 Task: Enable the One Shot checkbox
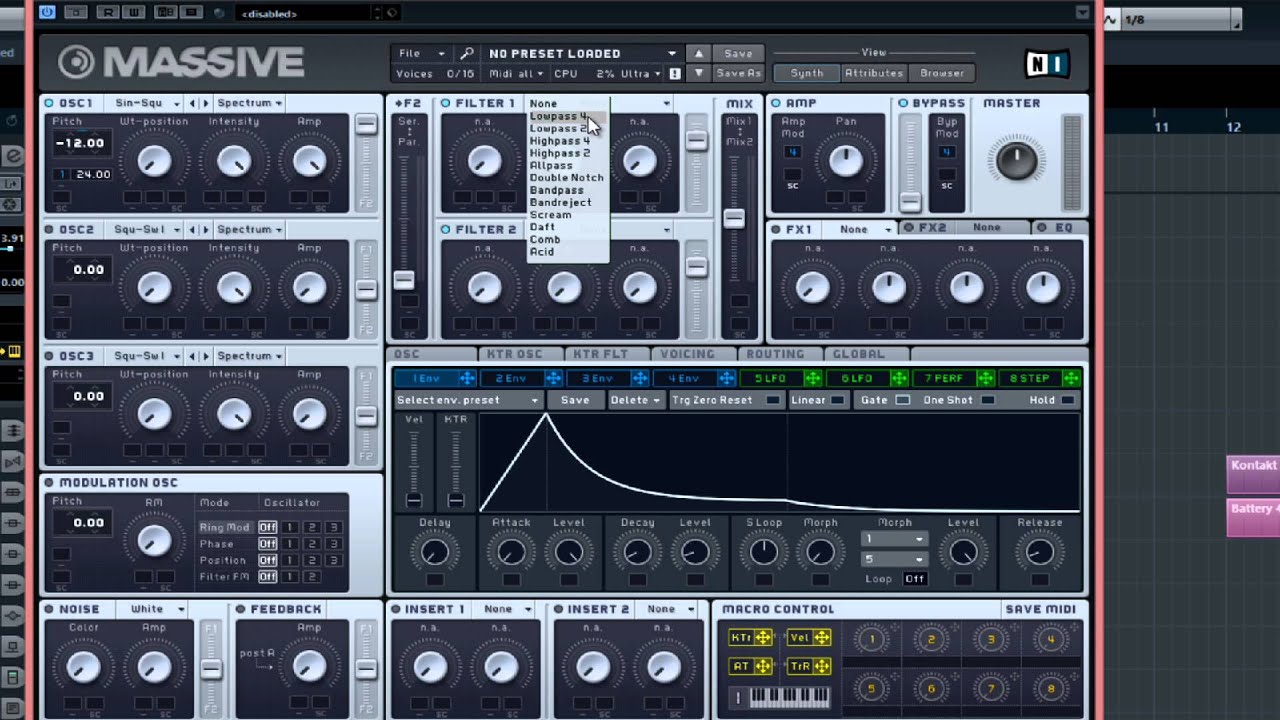(988, 400)
